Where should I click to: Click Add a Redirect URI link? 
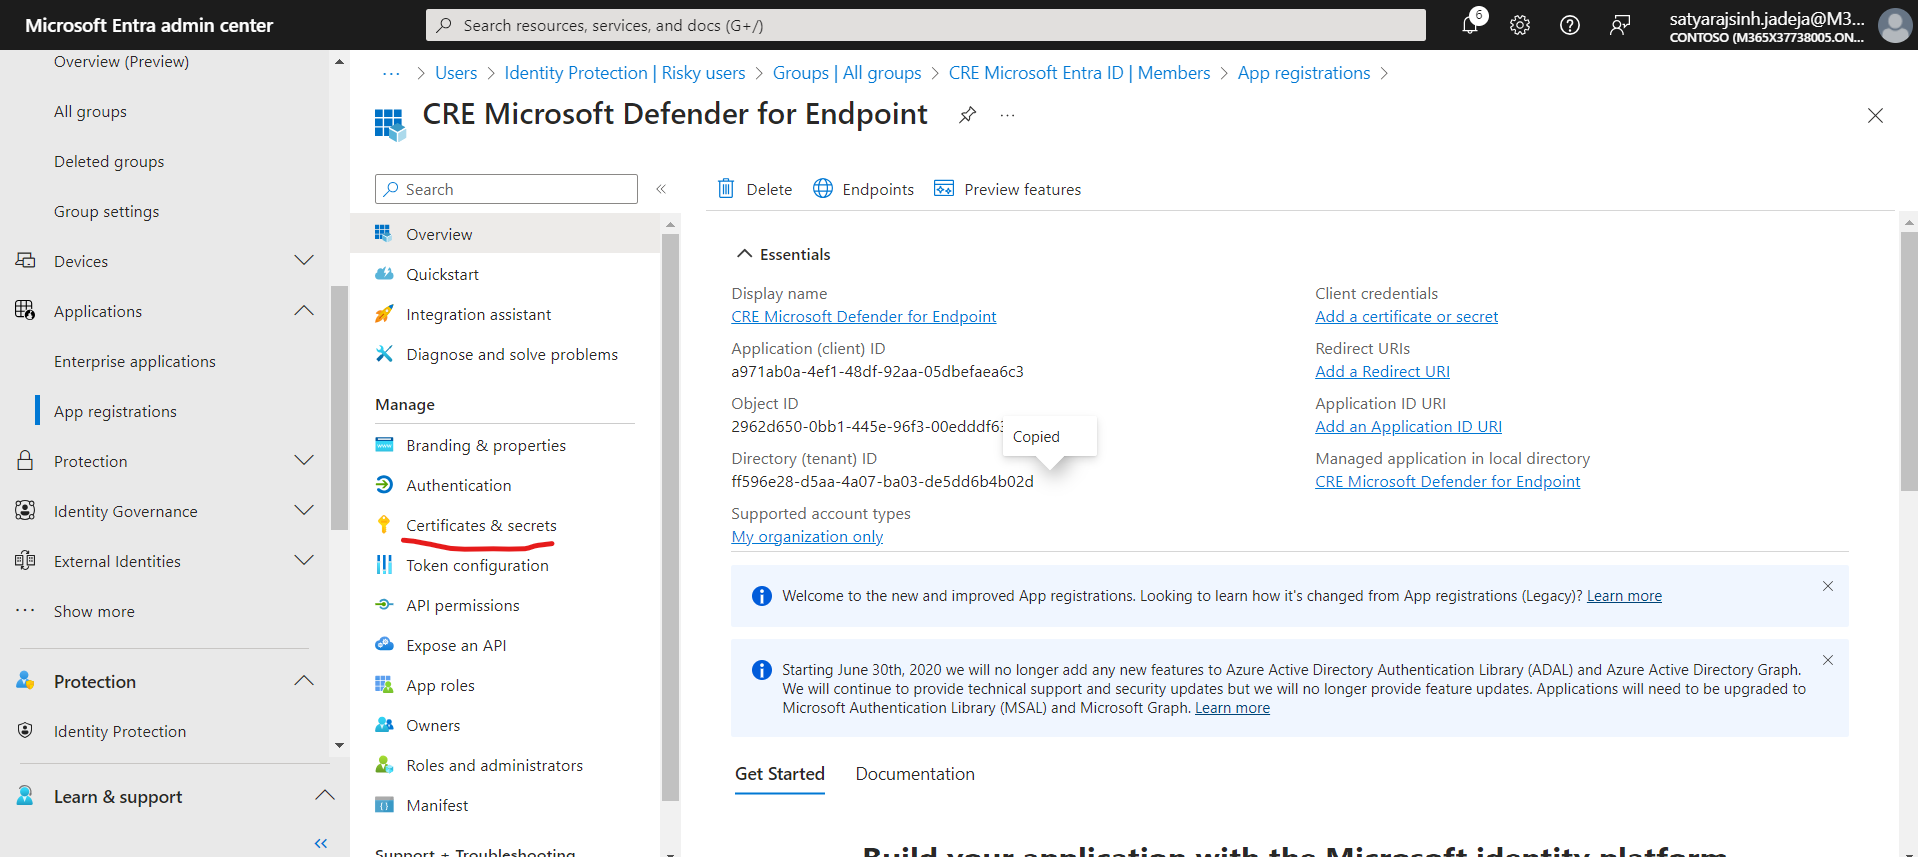coord(1382,372)
